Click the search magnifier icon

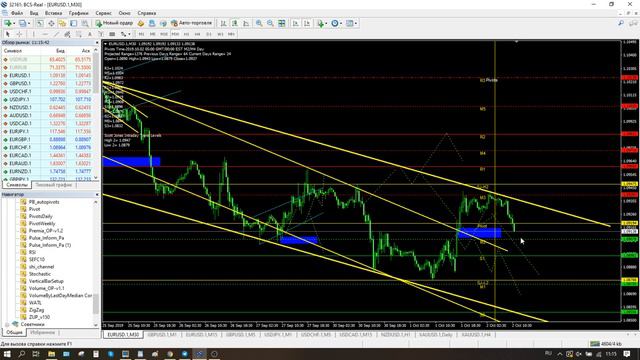click(621, 23)
